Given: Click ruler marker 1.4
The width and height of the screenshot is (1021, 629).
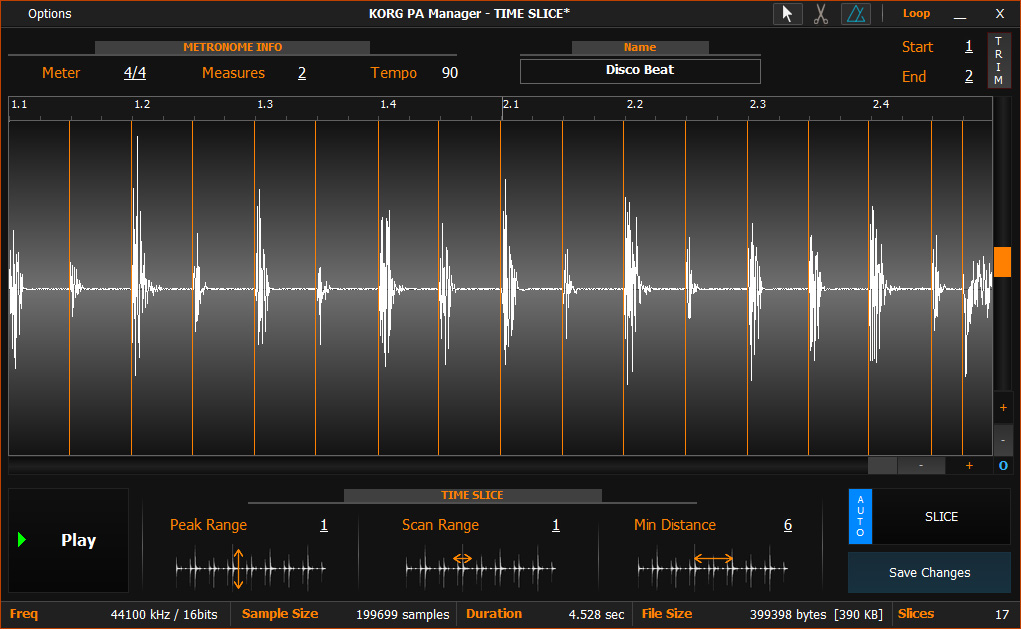Looking at the screenshot, I should pos(388,104).
